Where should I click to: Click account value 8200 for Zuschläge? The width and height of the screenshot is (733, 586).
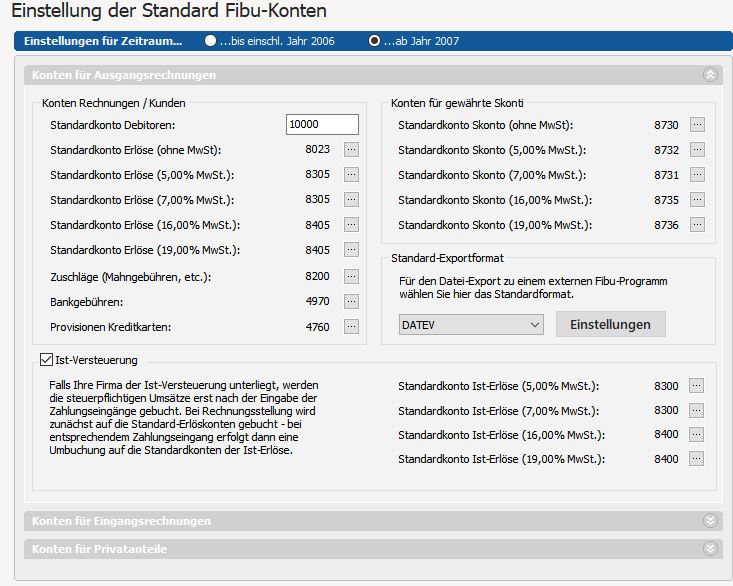click(317, 276)
